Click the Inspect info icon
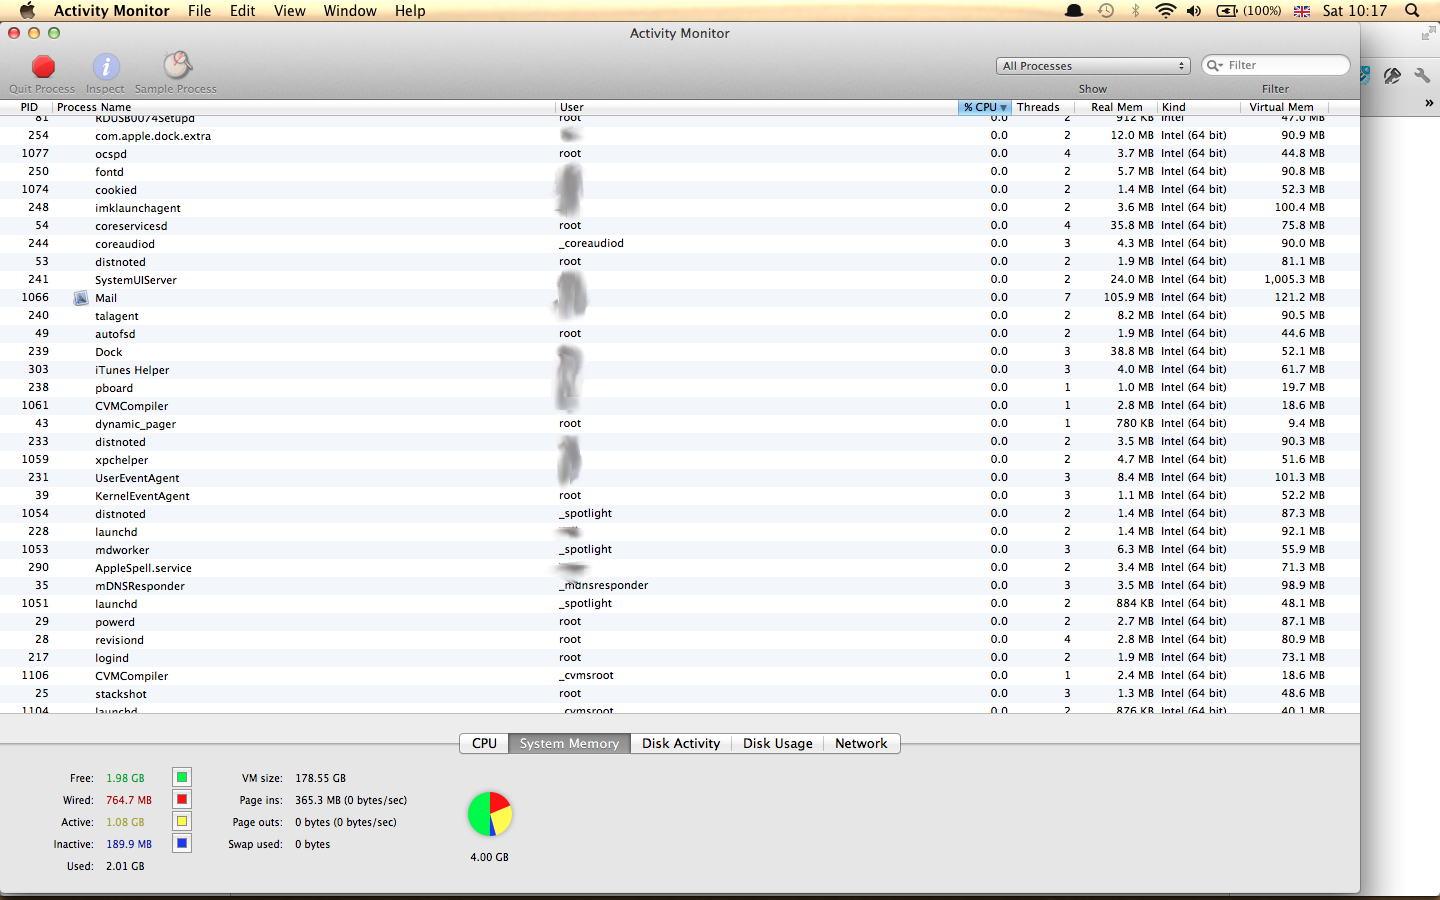The height and width of the screenshot is (900, 1440). pos(106,67)
